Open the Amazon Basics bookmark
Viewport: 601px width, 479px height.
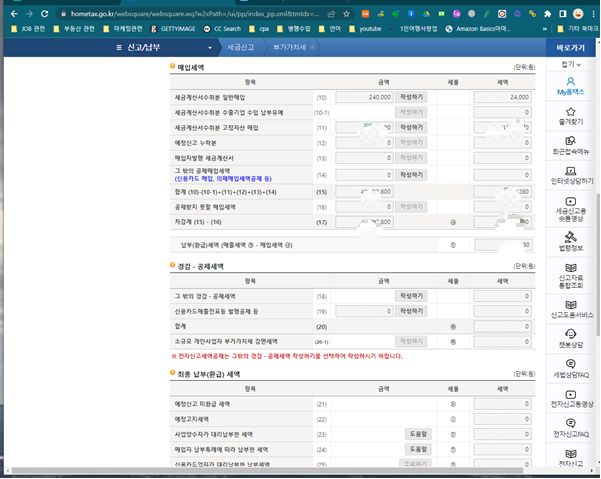[478, 29]
